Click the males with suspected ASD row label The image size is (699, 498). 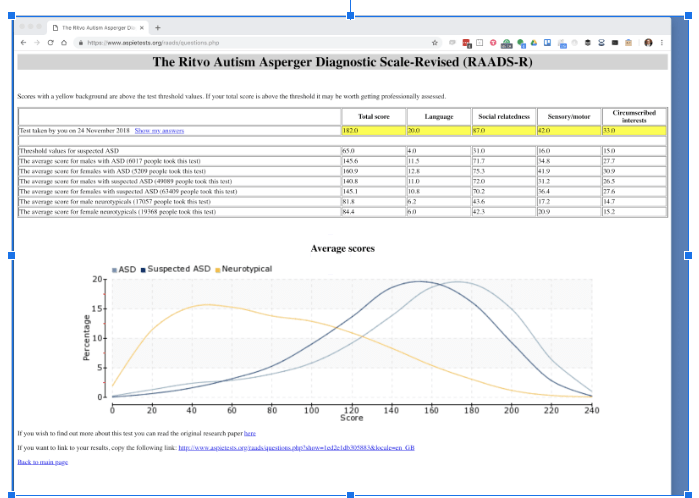(x=126, y=181)
